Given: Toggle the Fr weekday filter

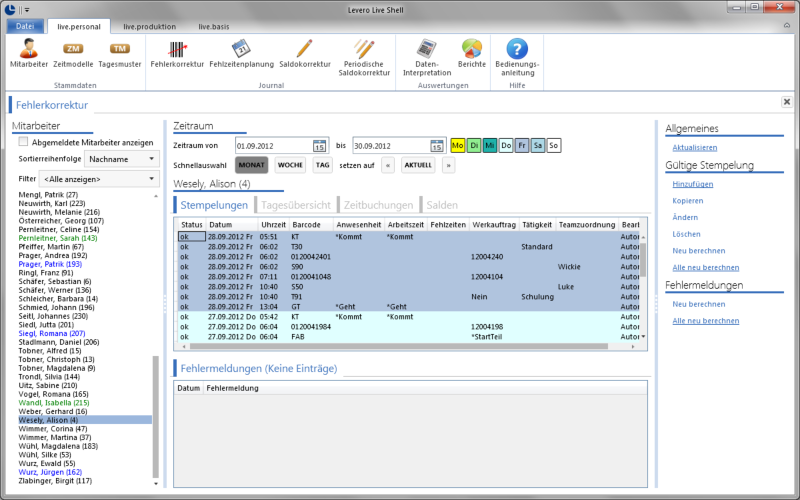Looking at the screenshot, I should pyautogui.click(x=521, y=145).
